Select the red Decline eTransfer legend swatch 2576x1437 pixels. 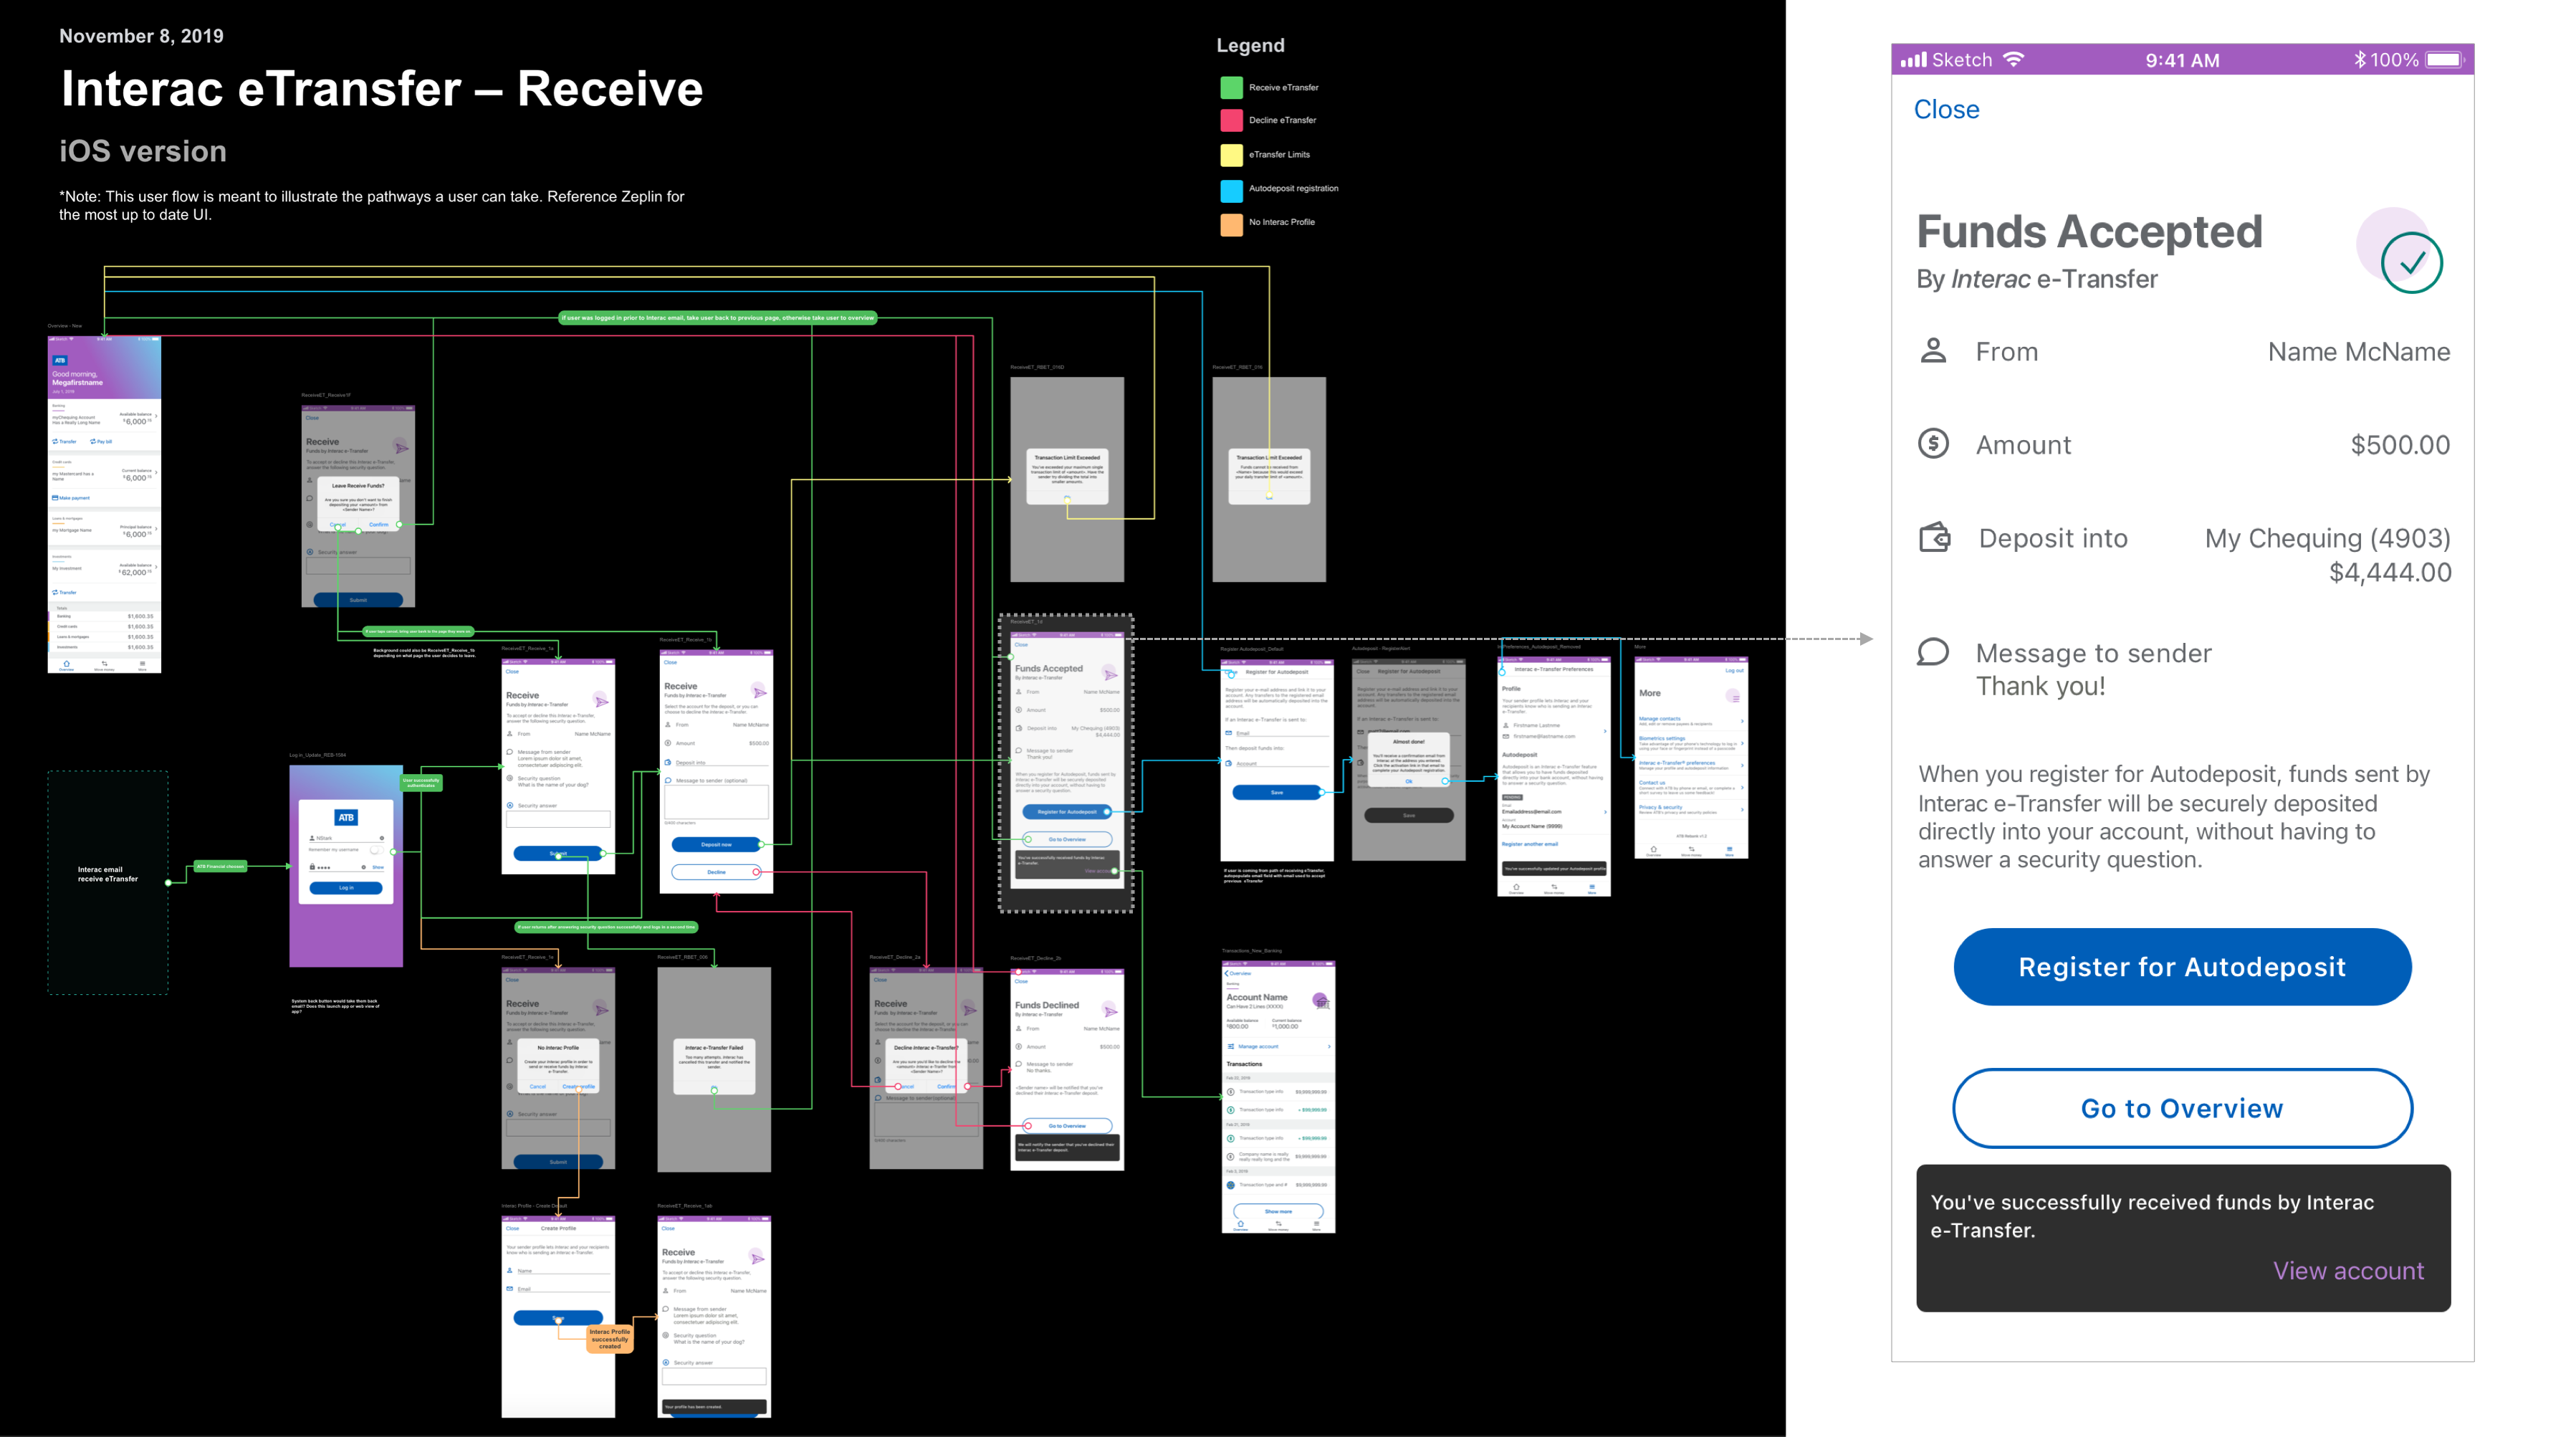click(1231, 121)
